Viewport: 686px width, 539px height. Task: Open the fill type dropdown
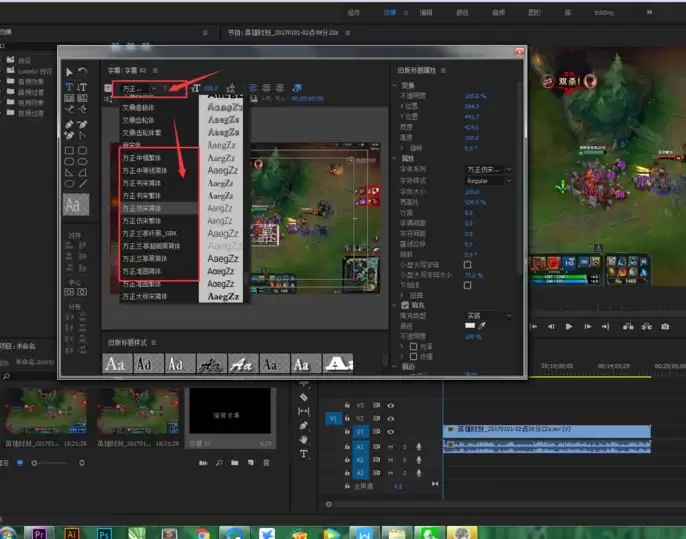pos(486,315)
